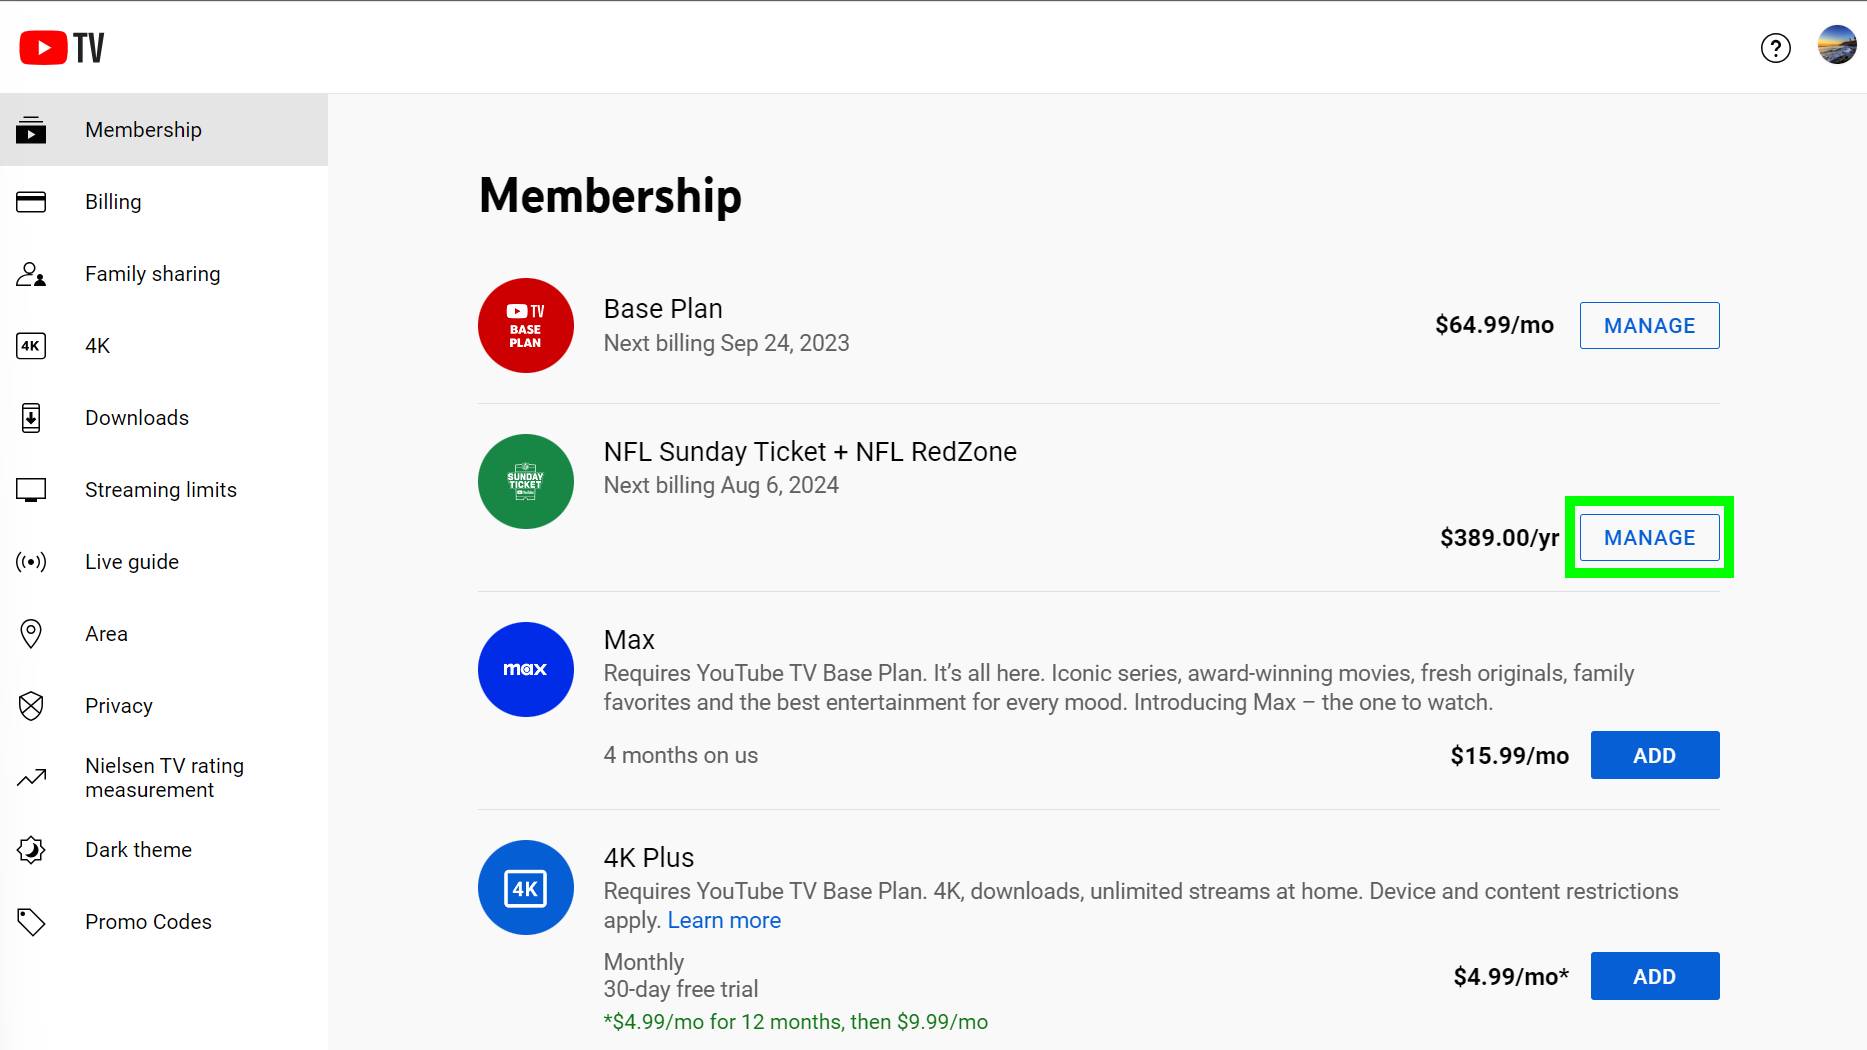Image resolution: width=1867 pixels, height=1050 pixels.
Task: Click the Family sharing people icon
Action: [31, 274]
